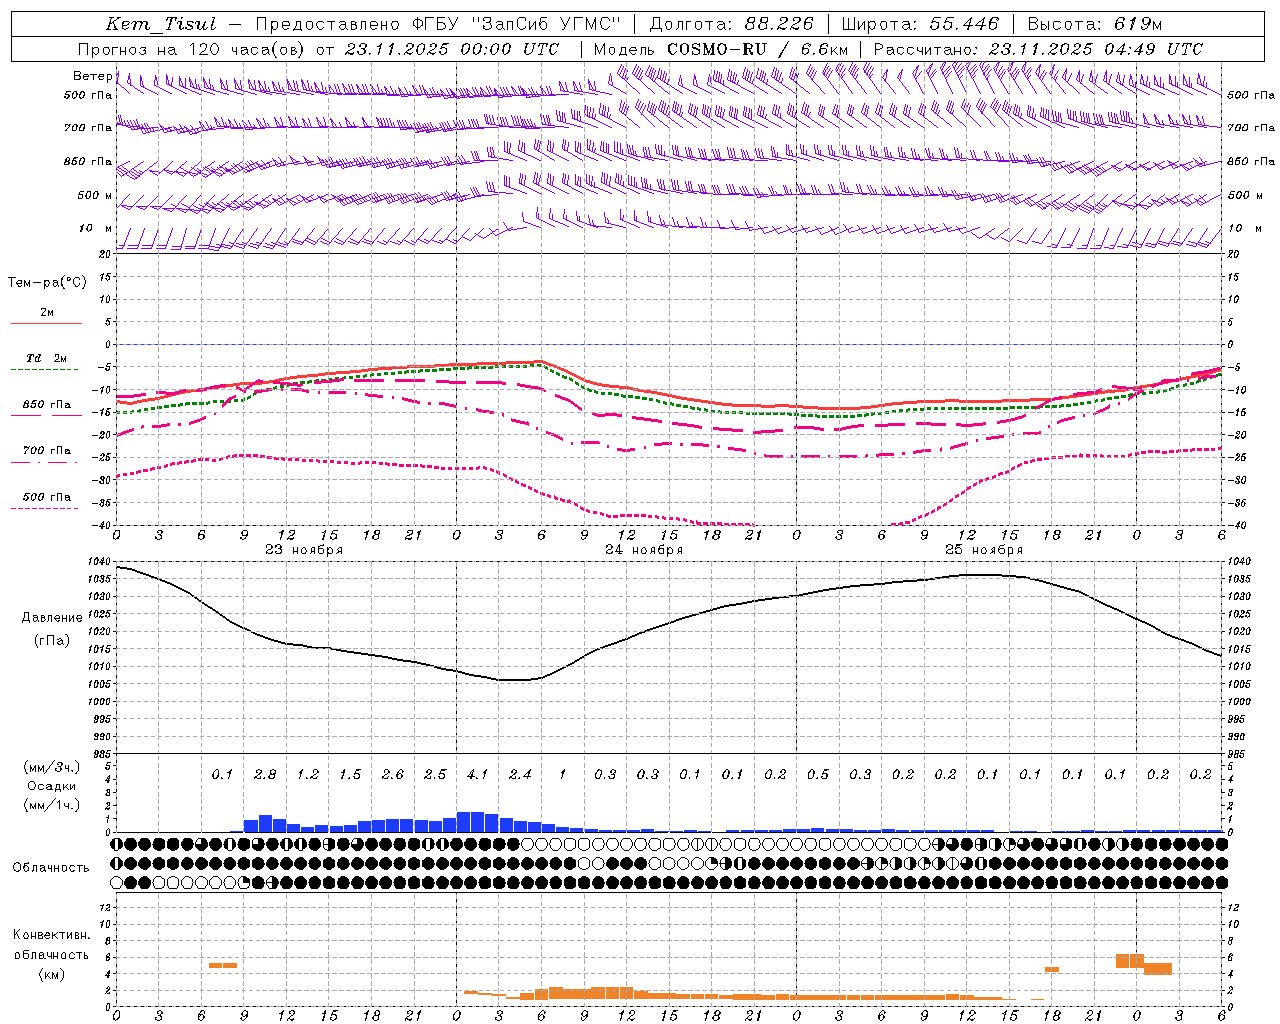
Task: Click the 2.8 precipitation total value
Action: 265,775
